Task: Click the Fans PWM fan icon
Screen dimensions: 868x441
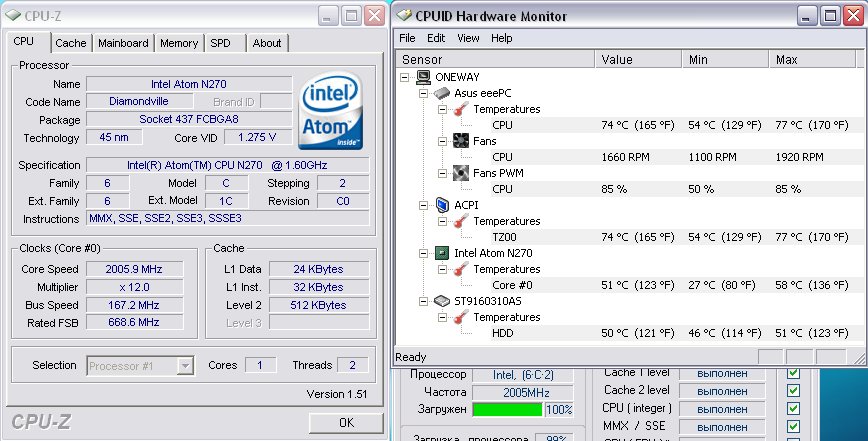Action: click(461, 173)
